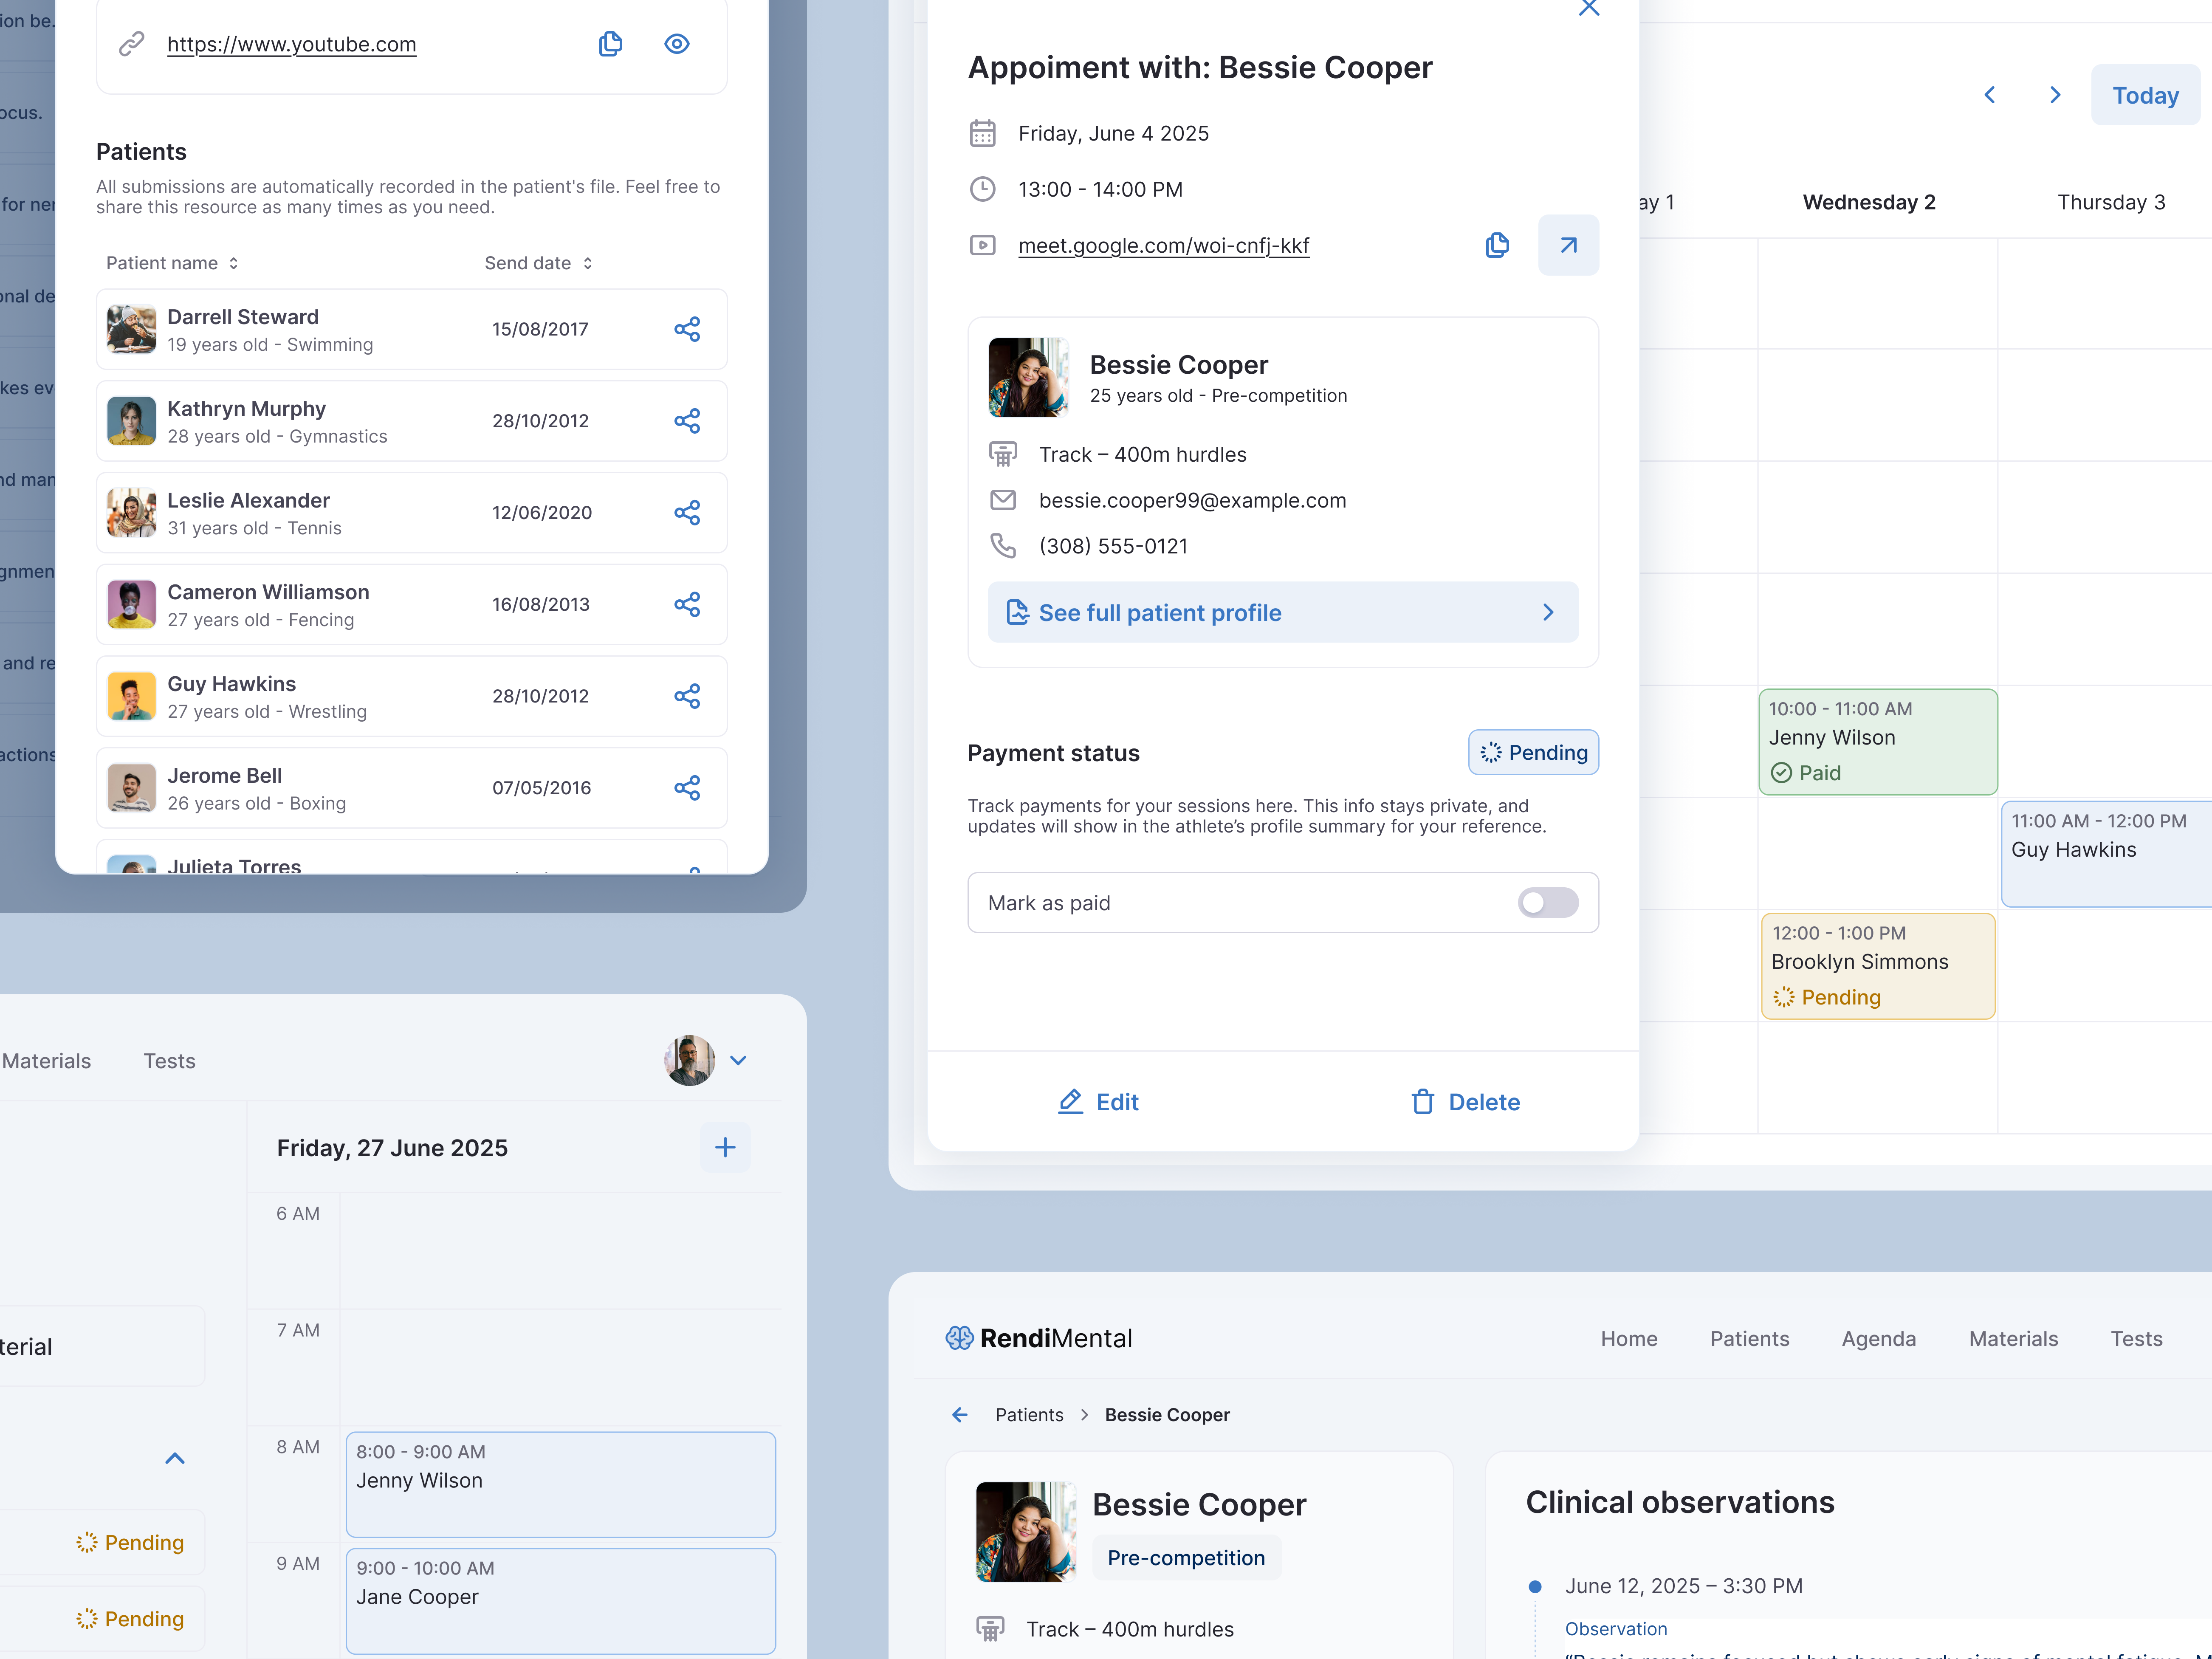2212x1659 pixels.
Task: Go to previous week in calendar
Action: click(x=1989, y=95)
